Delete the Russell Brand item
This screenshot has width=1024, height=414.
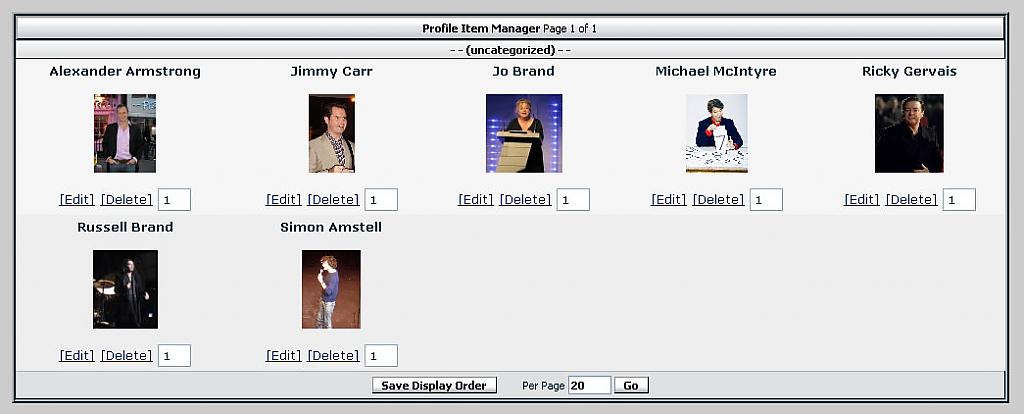[x=126, y=356]
